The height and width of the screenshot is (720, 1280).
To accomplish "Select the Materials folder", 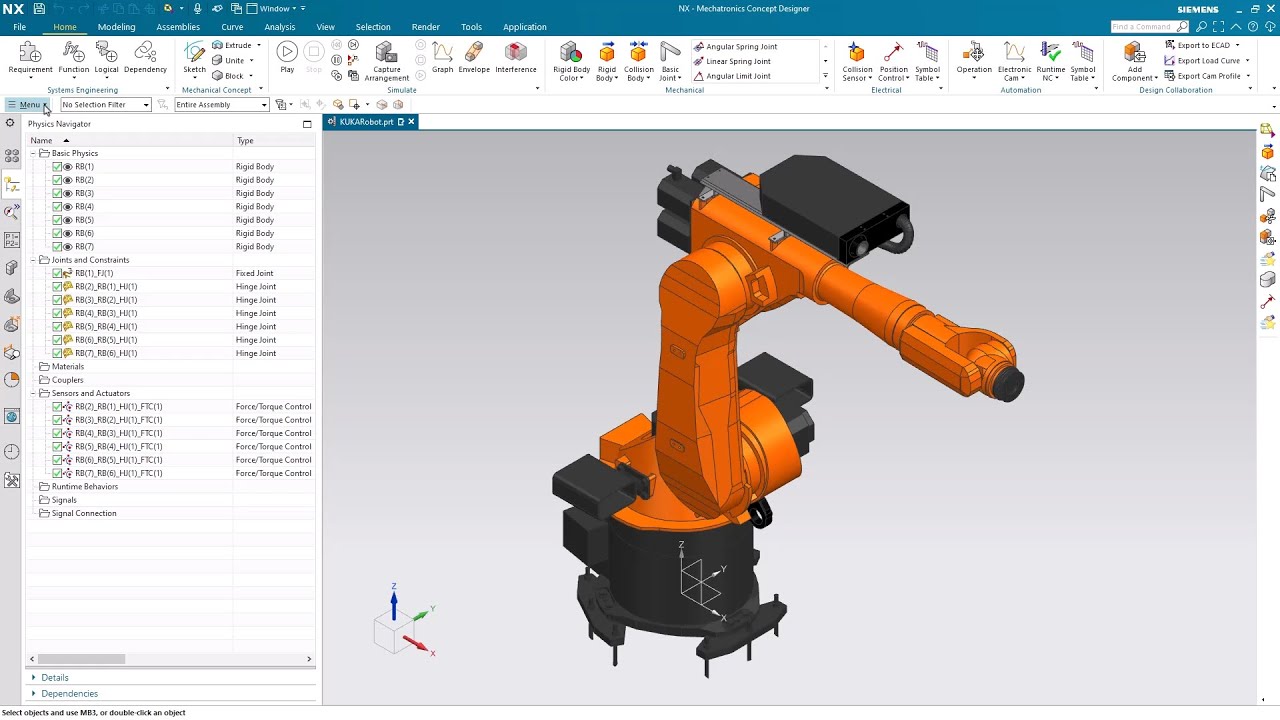I will [x=67, y=367].
